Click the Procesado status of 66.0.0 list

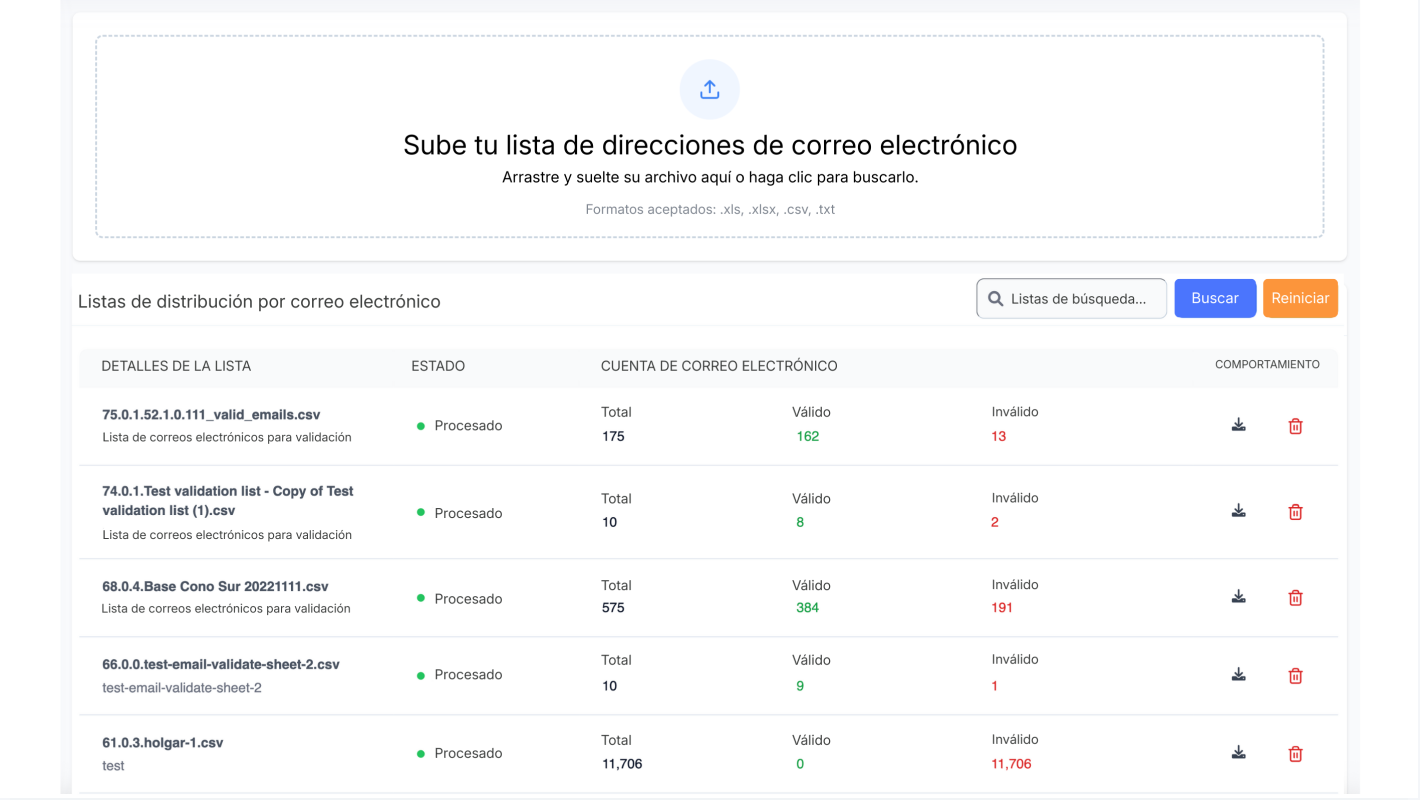tap(467, 675)
